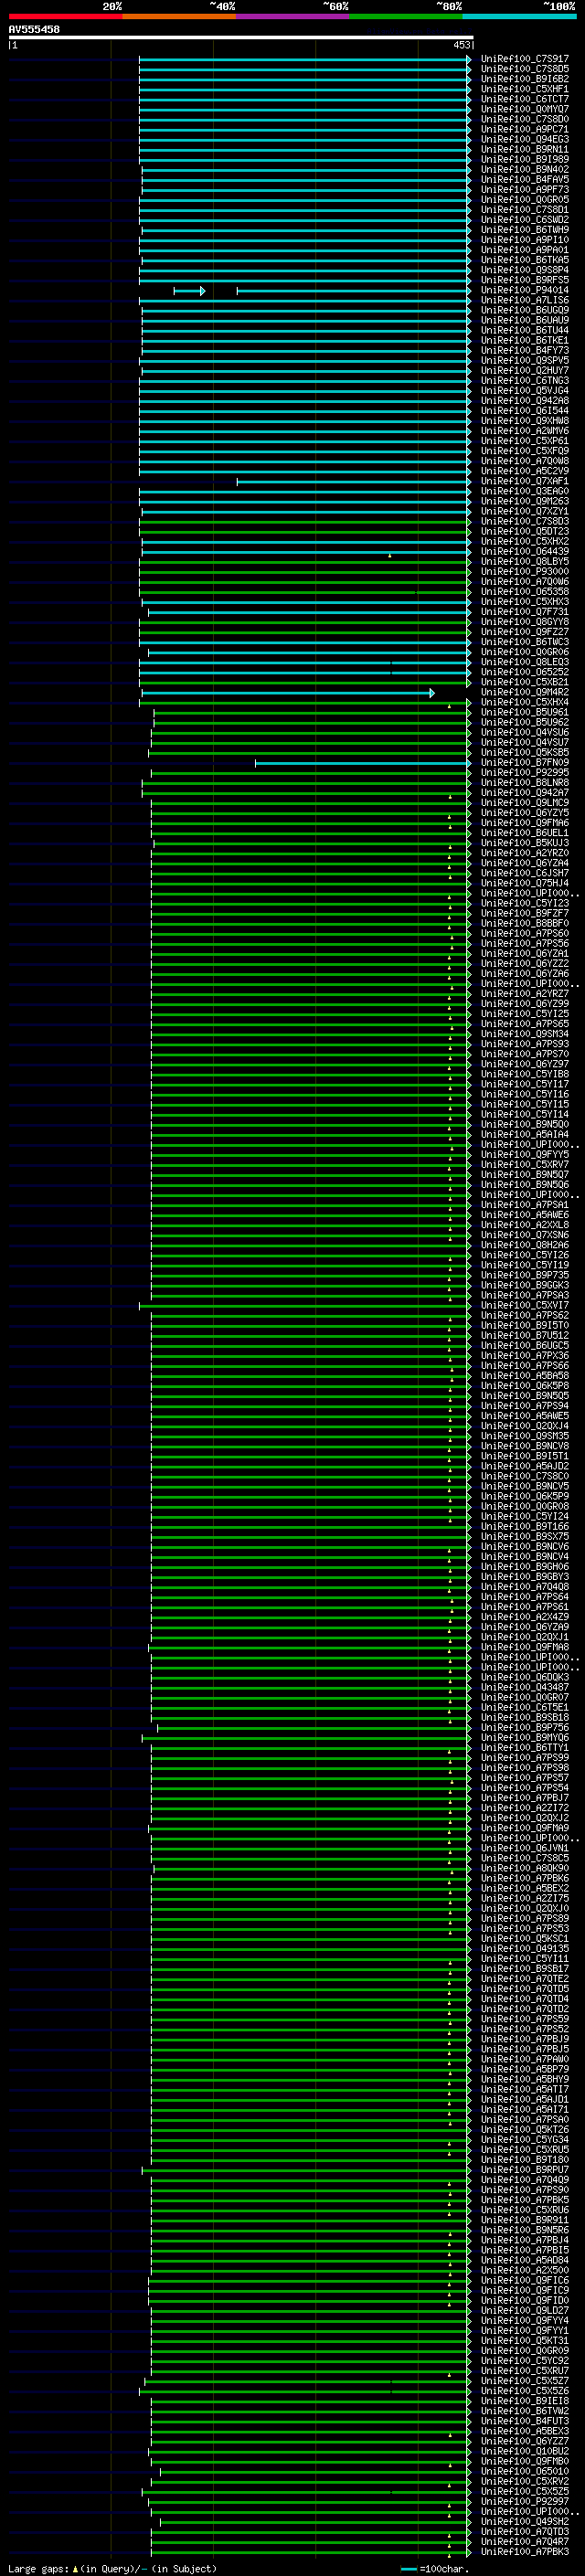
Task: Select the UniRef100_B6UGQ9 label
Action: pyautogui.click(x=525, y=310)
